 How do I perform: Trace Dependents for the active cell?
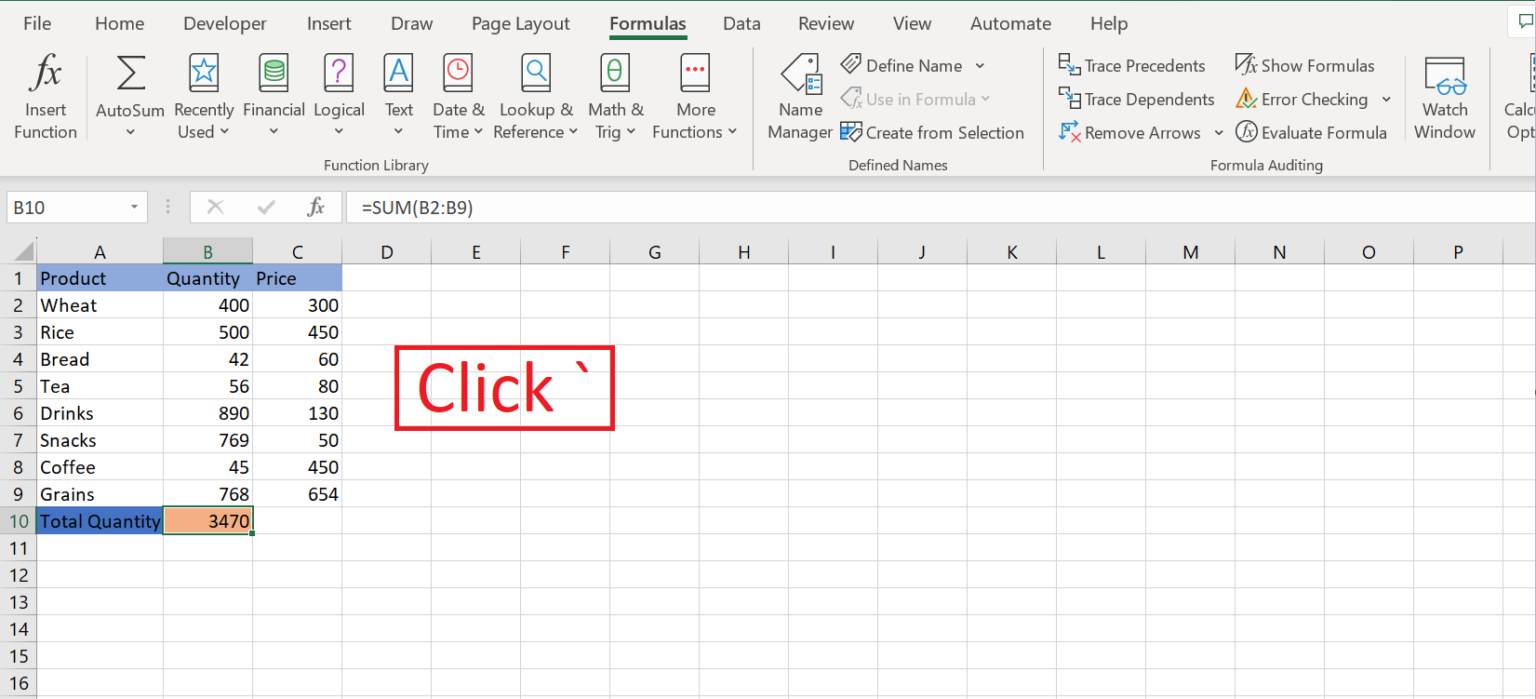point(1136,99)
